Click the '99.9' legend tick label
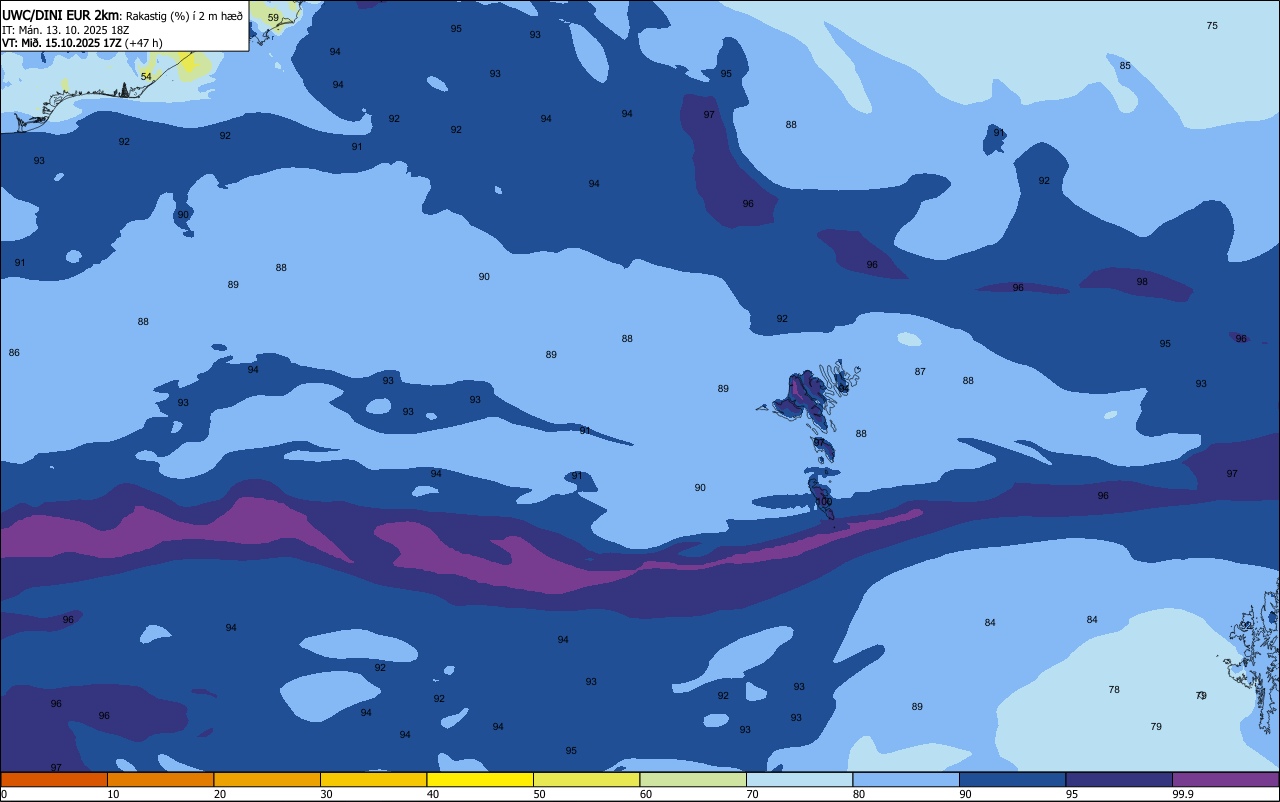This screenshot has width=1280, height=802. pos(1182,794)
